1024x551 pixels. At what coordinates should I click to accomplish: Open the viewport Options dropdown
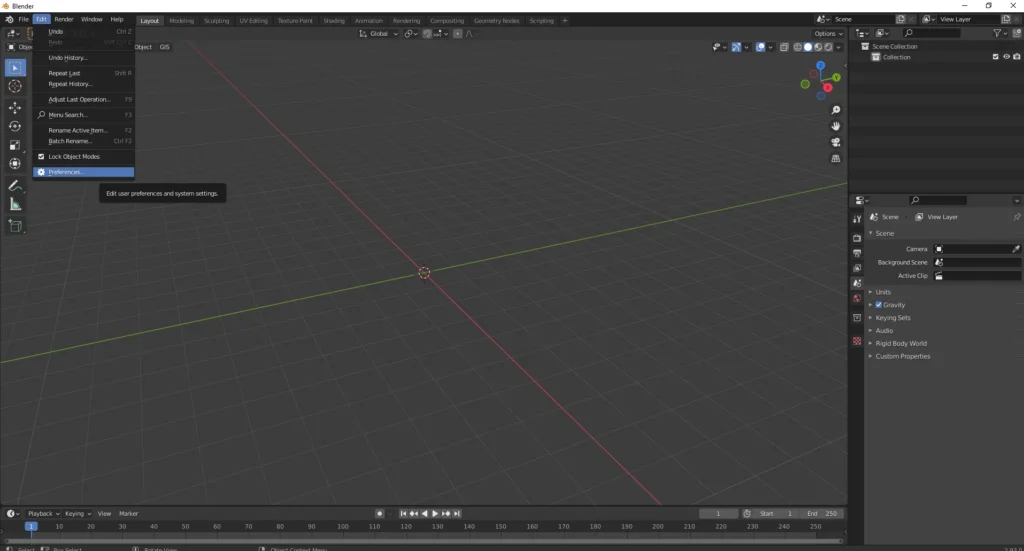pyautogui.click(x=828, y=34)
